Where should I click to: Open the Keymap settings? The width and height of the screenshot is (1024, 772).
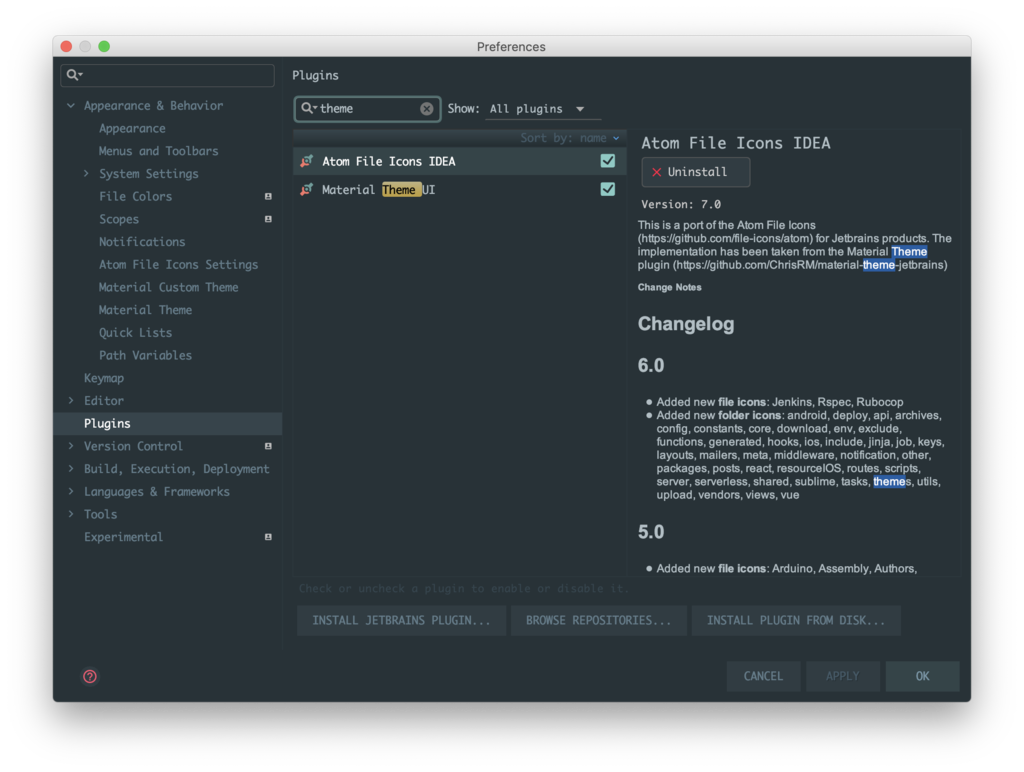click(x=104, y=378)
